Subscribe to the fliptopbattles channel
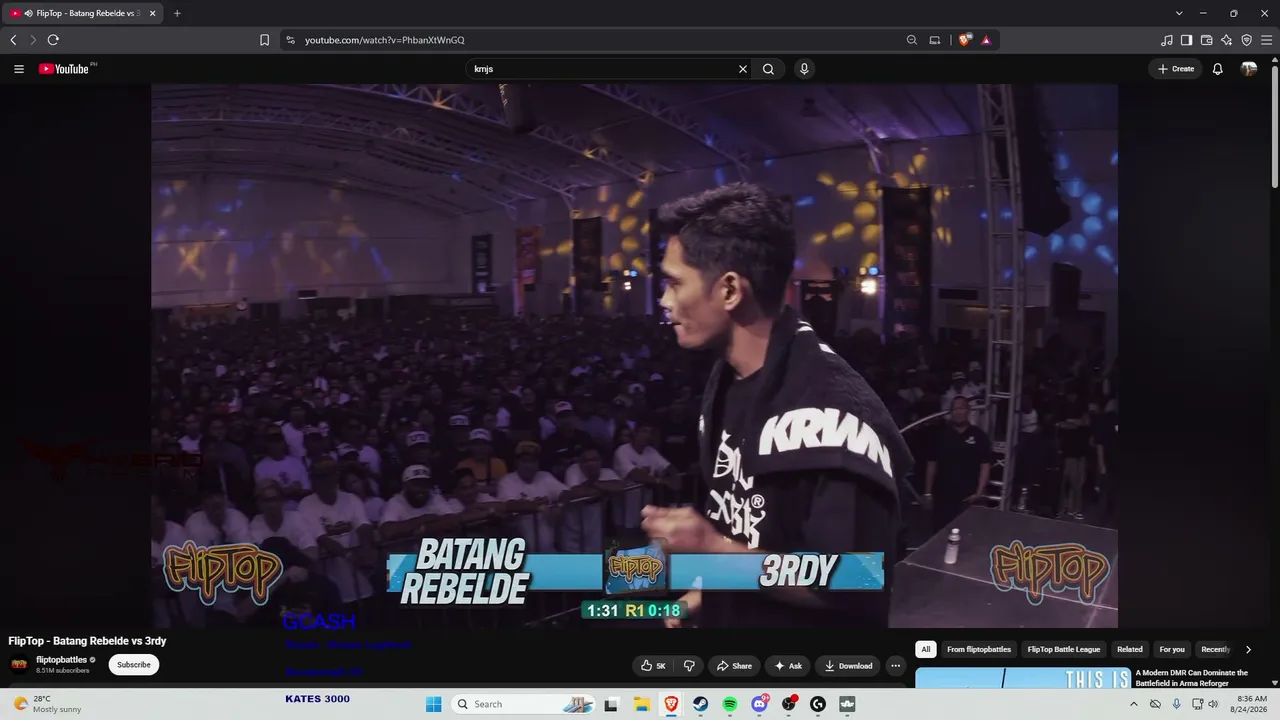 click(x=134, y=665)
